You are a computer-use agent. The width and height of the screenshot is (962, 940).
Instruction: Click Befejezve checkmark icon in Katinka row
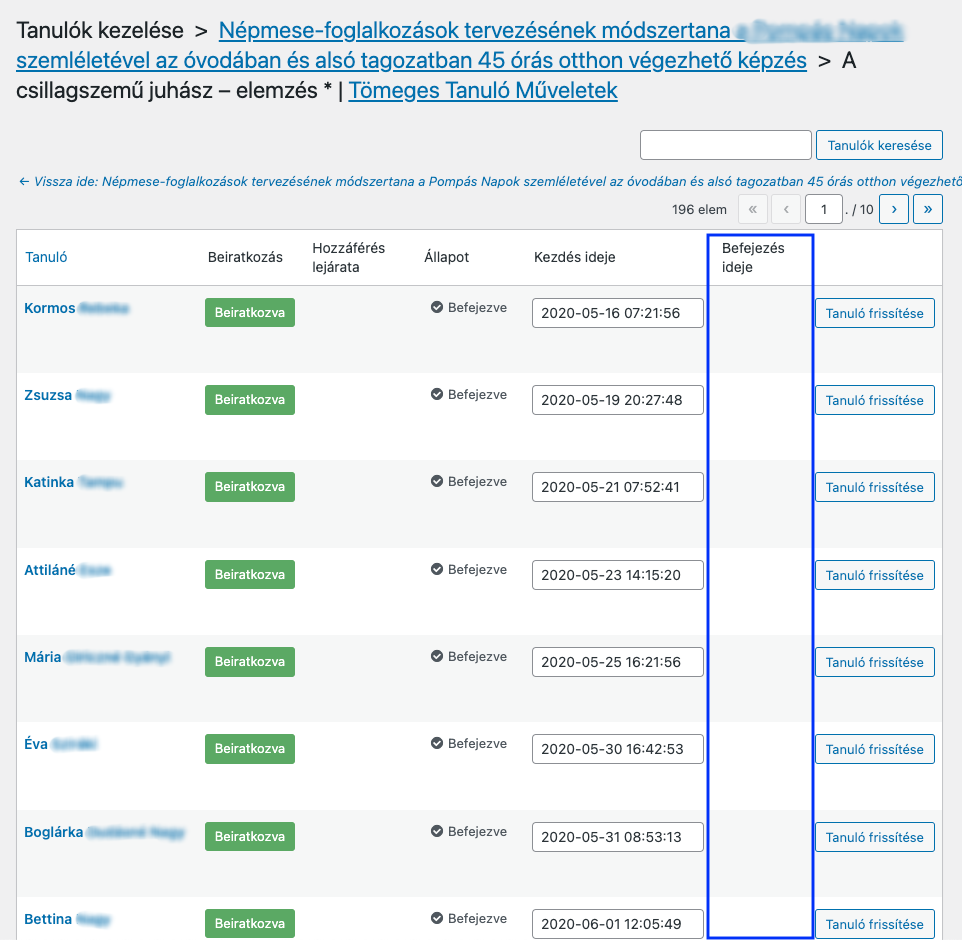[437, 482]
